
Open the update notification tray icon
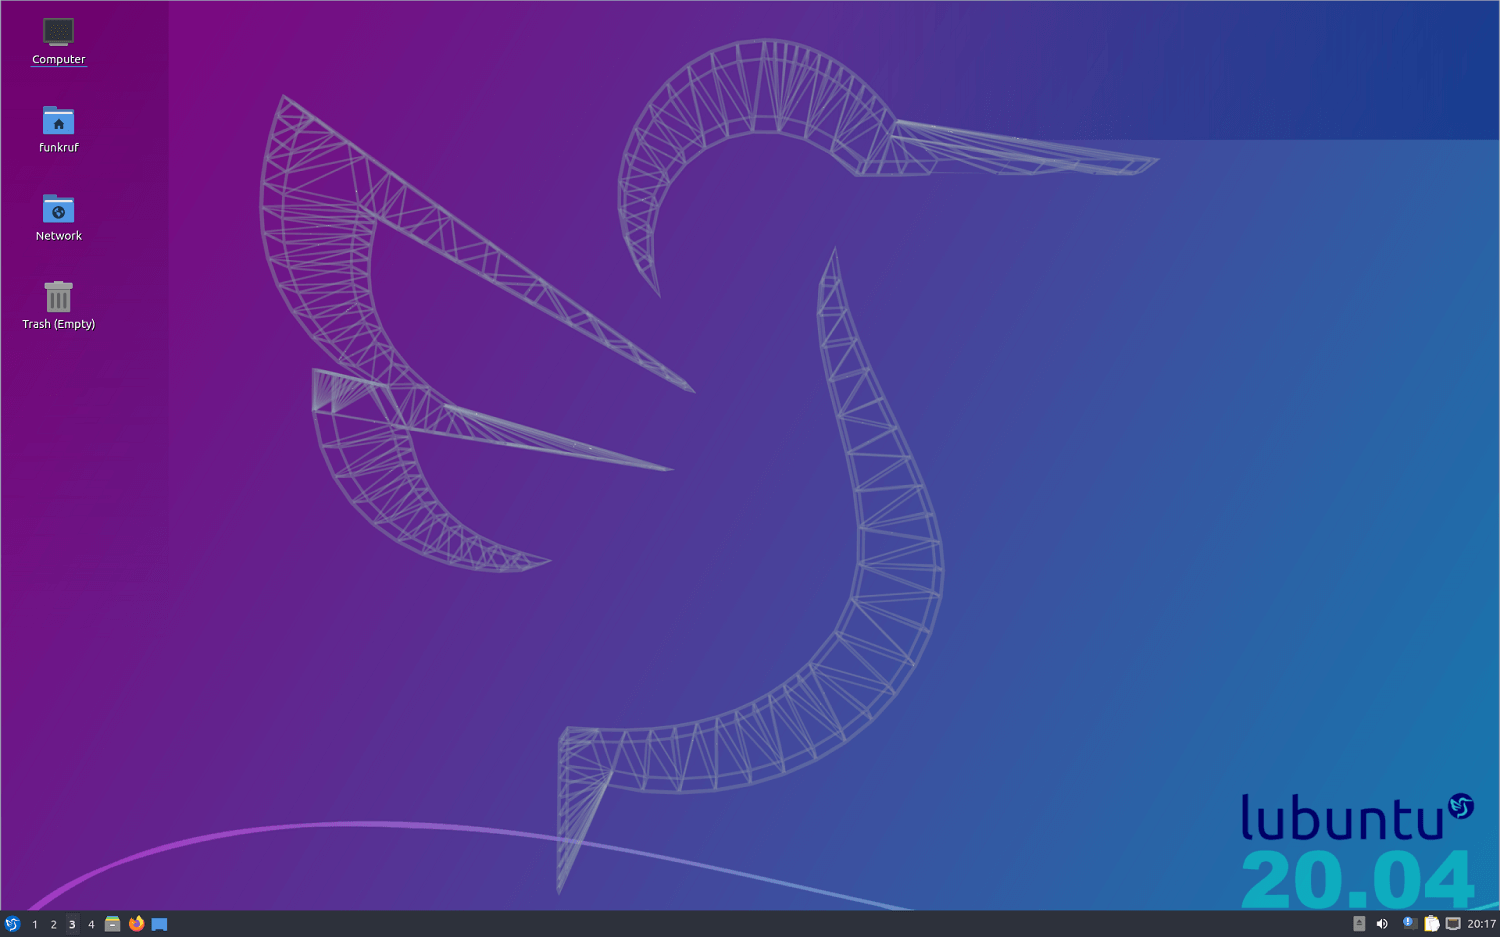tap(1409, 924)
